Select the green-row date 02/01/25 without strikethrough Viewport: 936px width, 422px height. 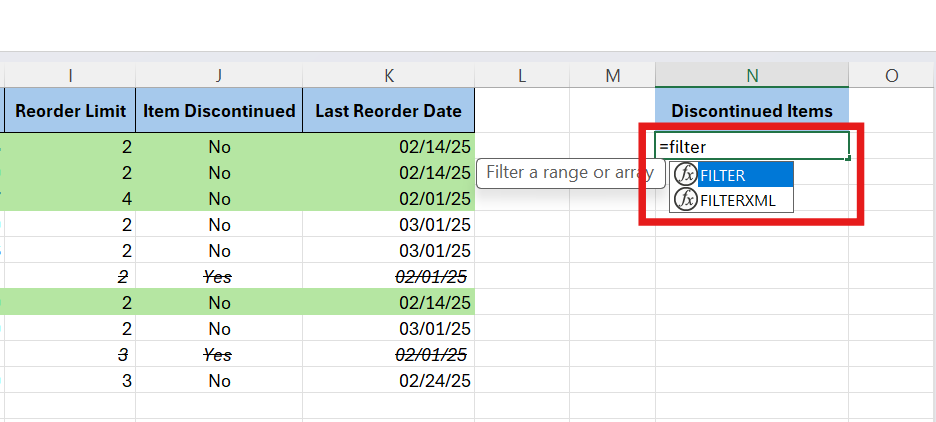[x=389, y=198]
